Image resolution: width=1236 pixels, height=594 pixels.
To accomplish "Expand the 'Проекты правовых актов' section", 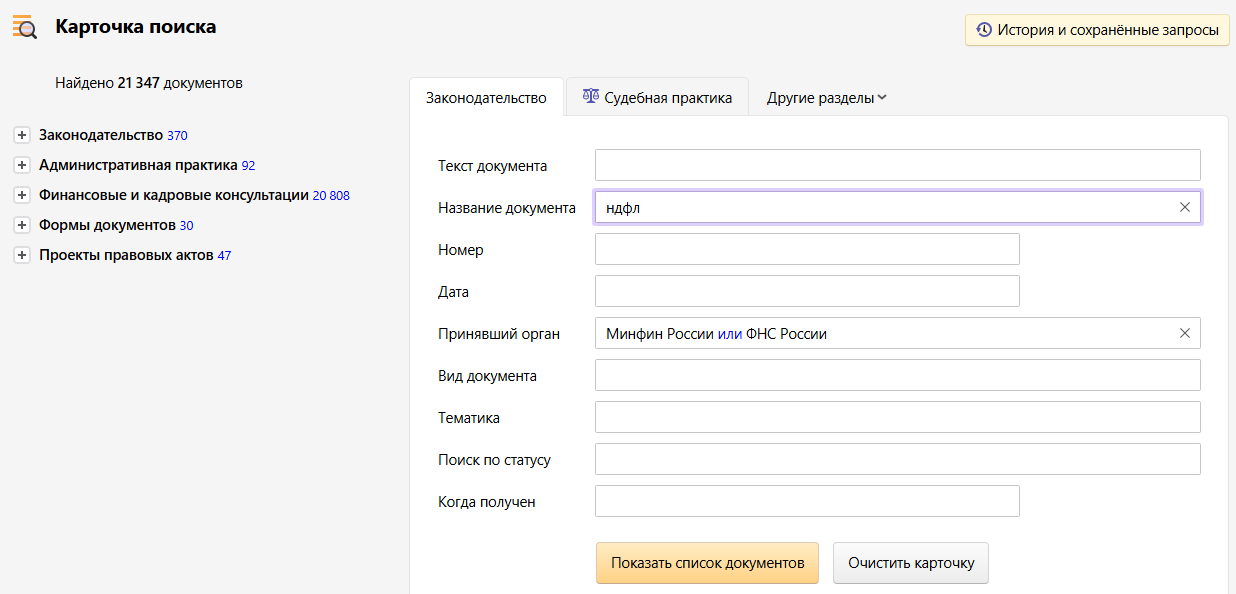I will pyautogui.click(x=22, y=255).
